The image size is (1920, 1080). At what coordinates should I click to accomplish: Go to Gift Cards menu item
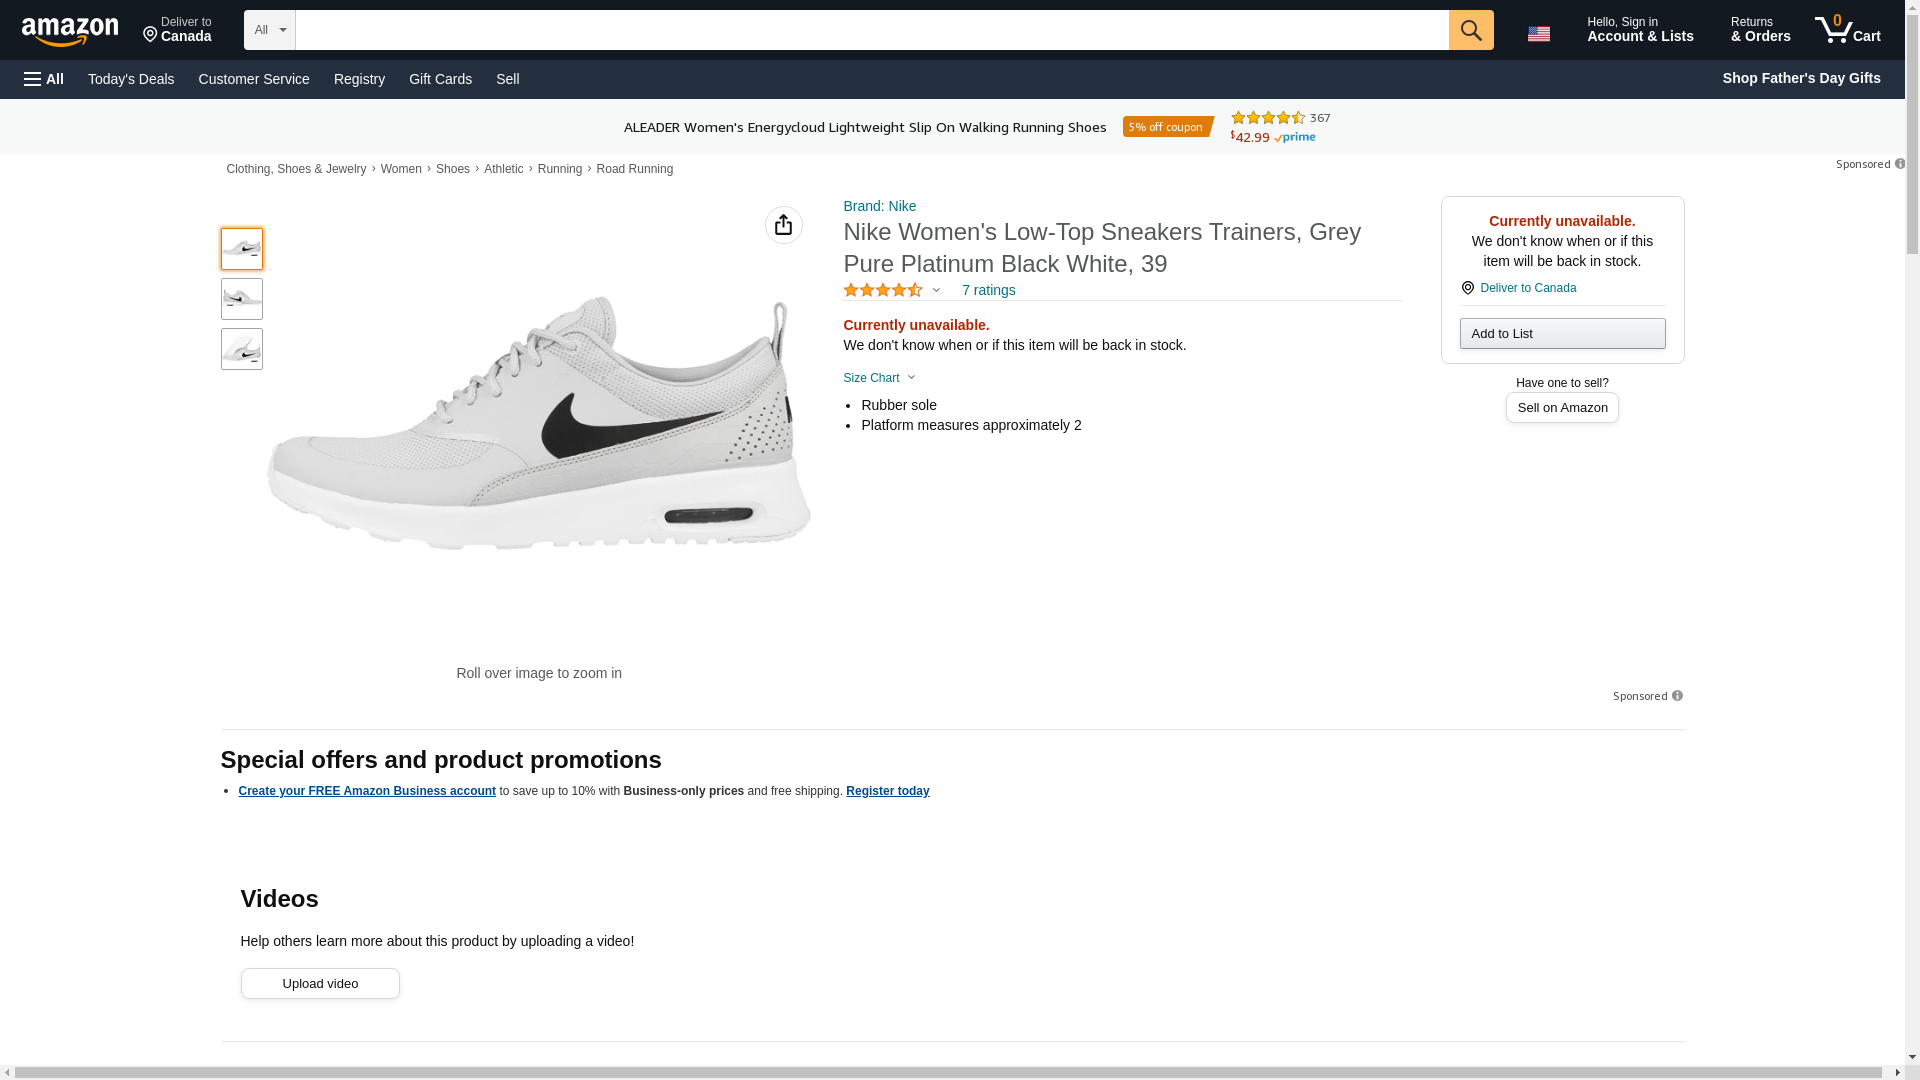click(440, 79)
